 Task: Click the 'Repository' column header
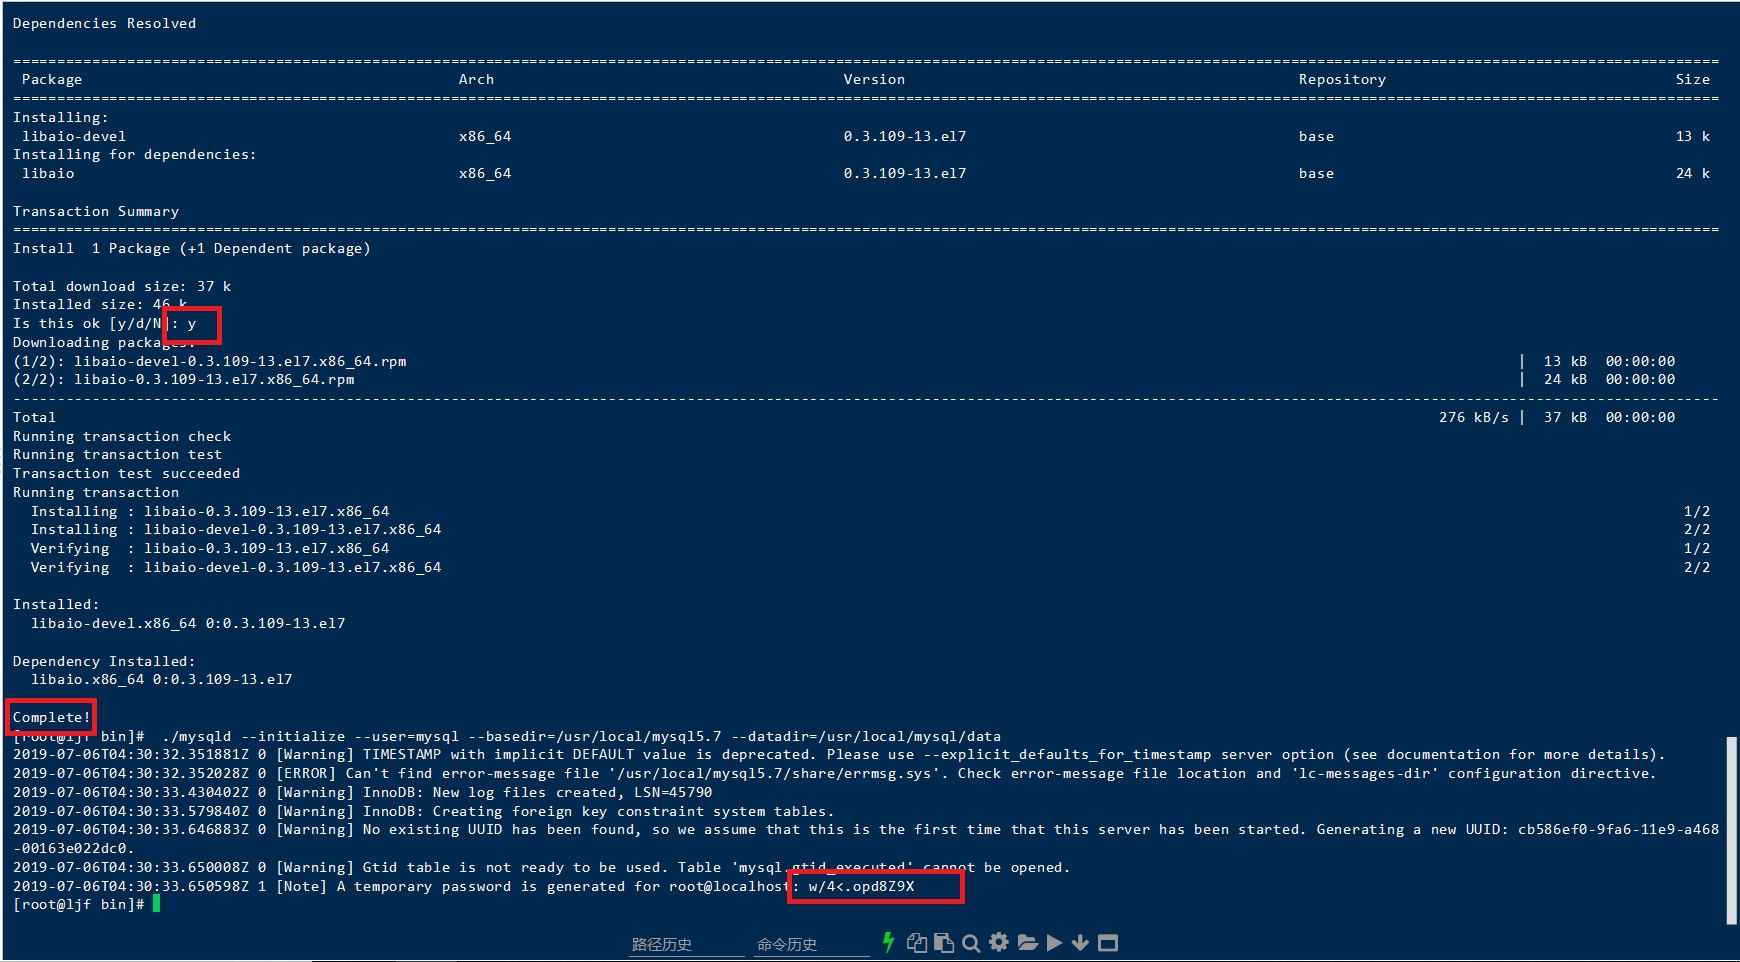(x=1342, y=79)
